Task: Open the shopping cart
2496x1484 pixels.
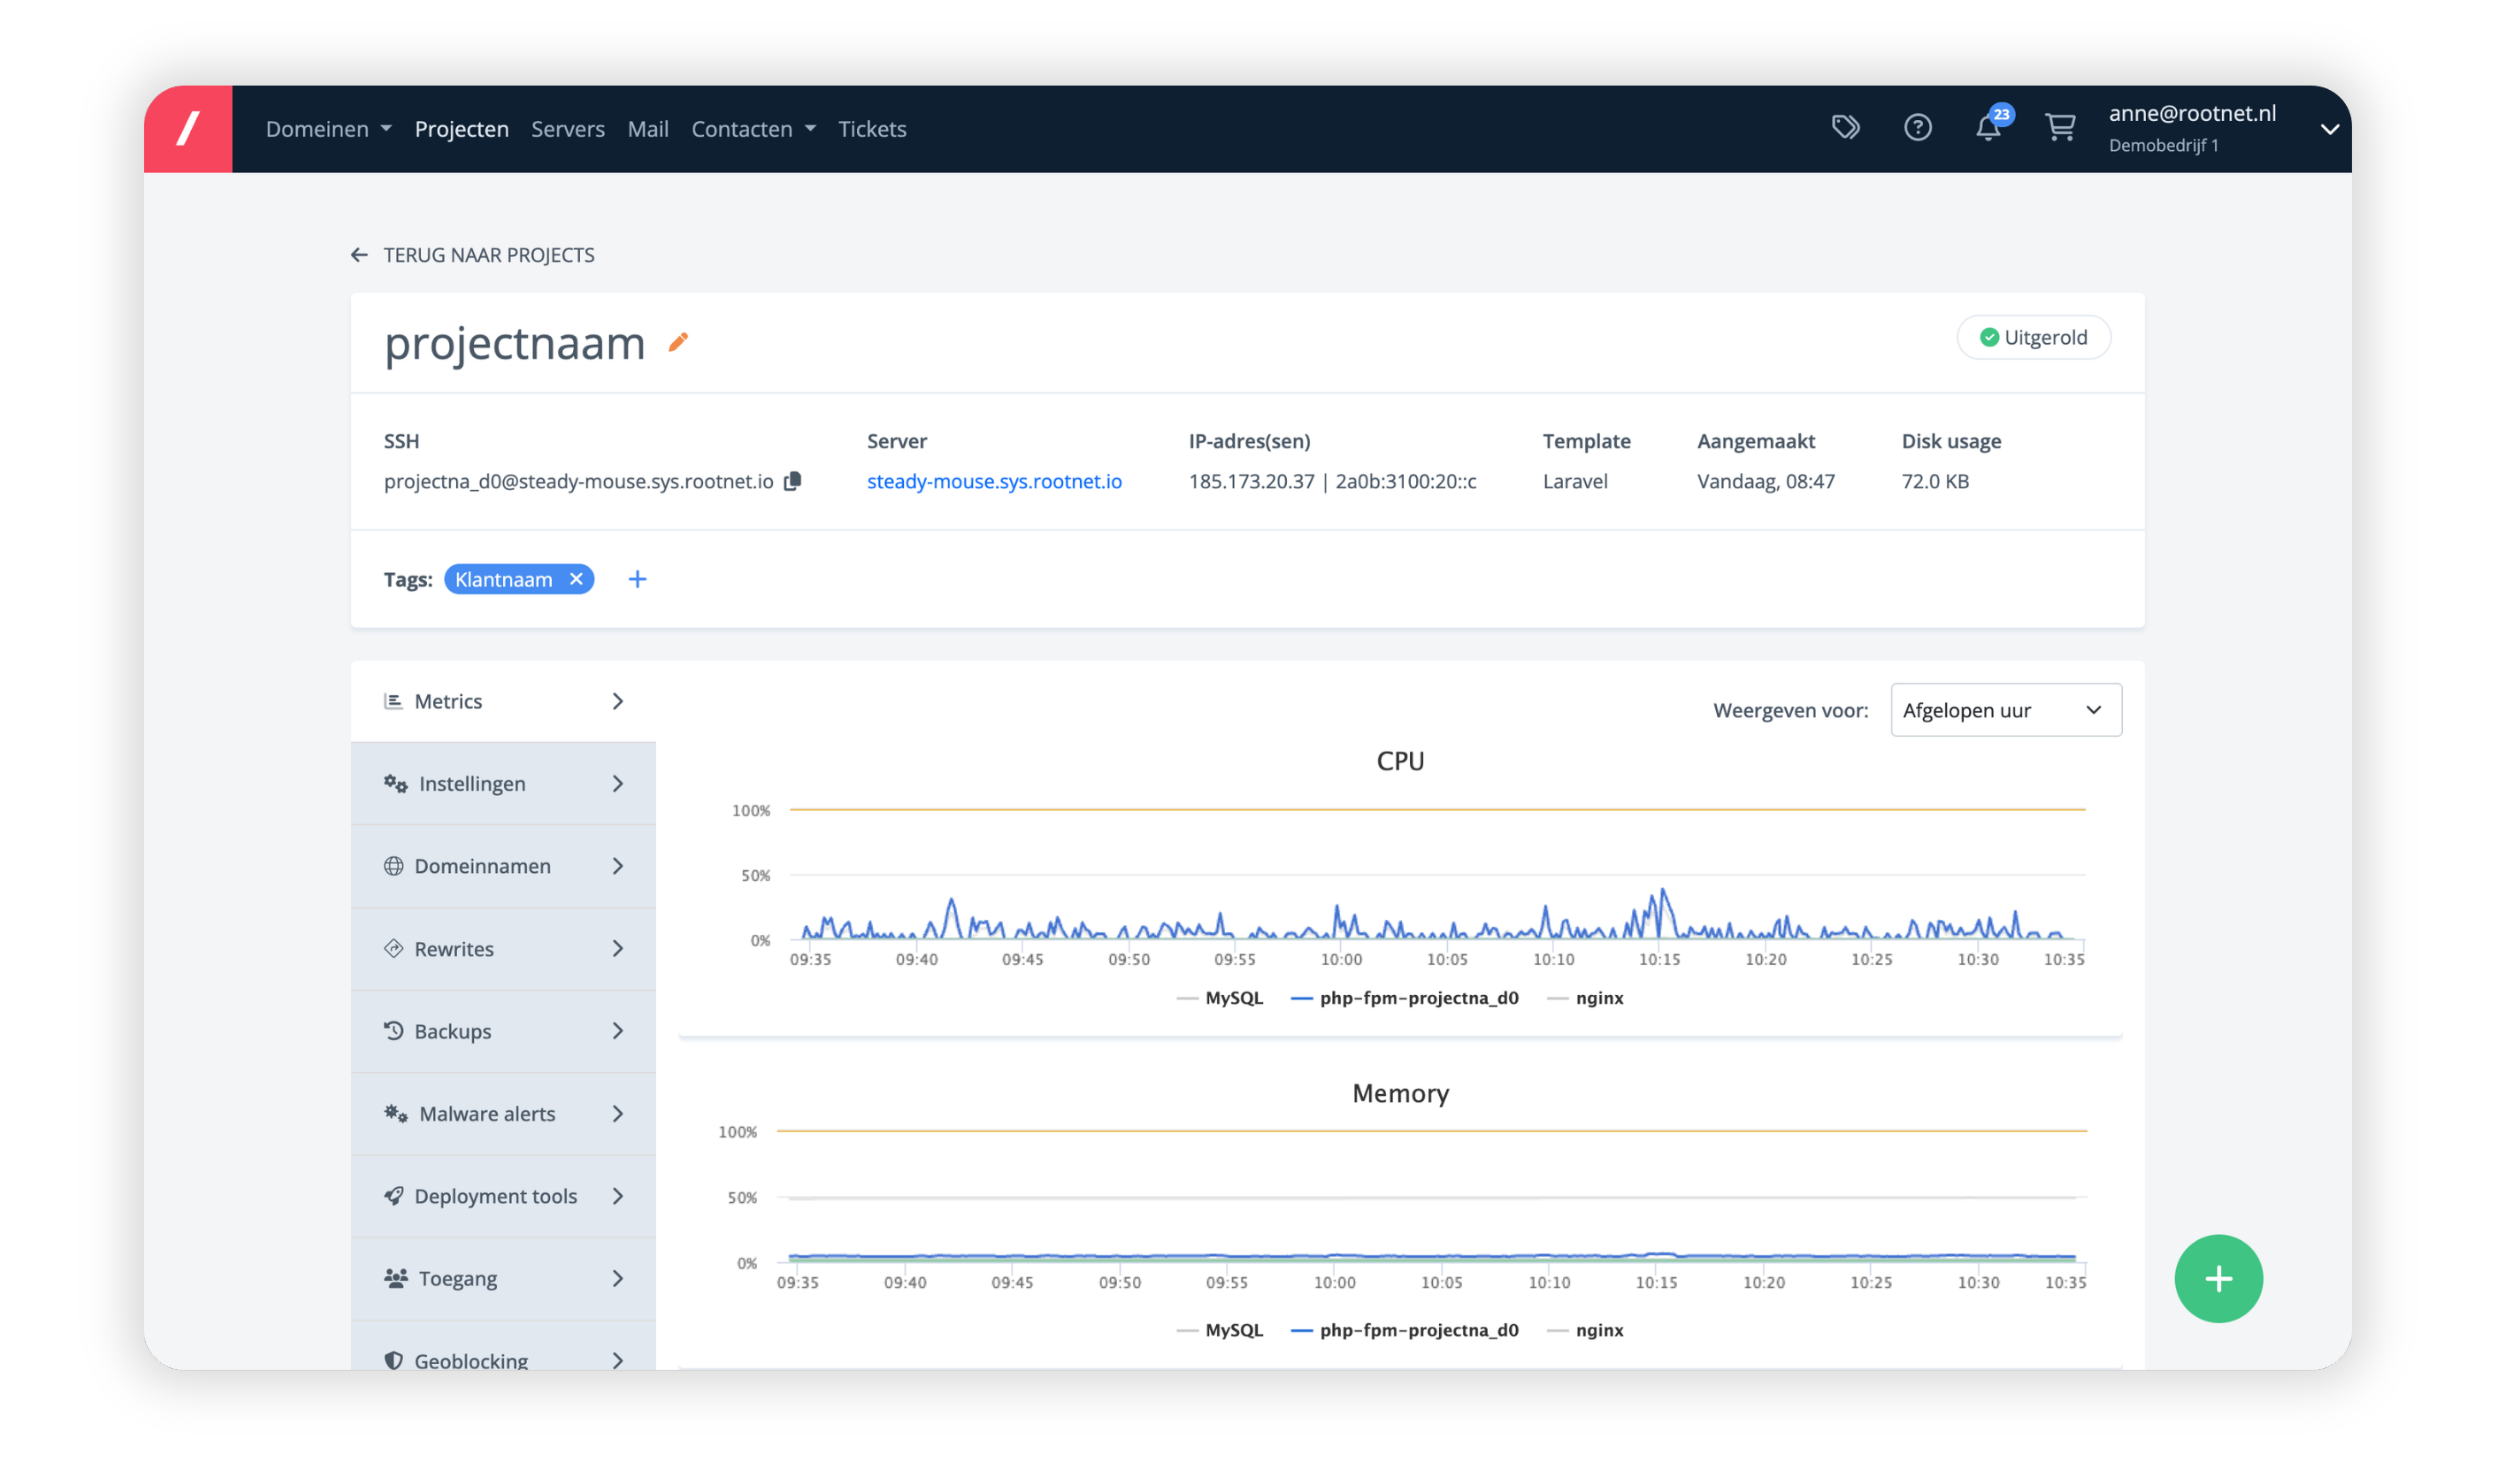Action: (x=2060, y=128)
